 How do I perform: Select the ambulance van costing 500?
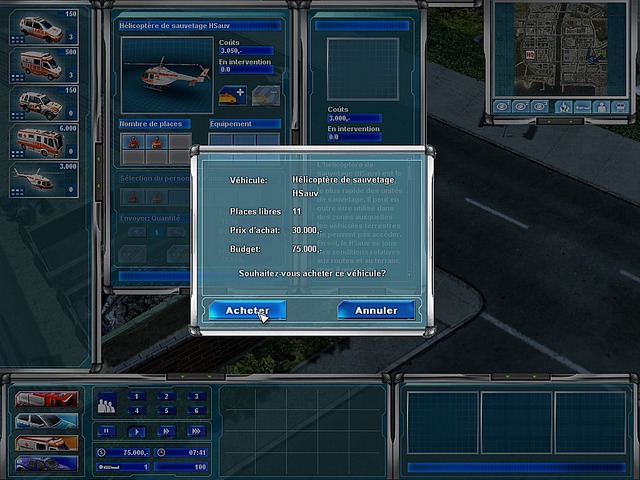coord(44,65)
